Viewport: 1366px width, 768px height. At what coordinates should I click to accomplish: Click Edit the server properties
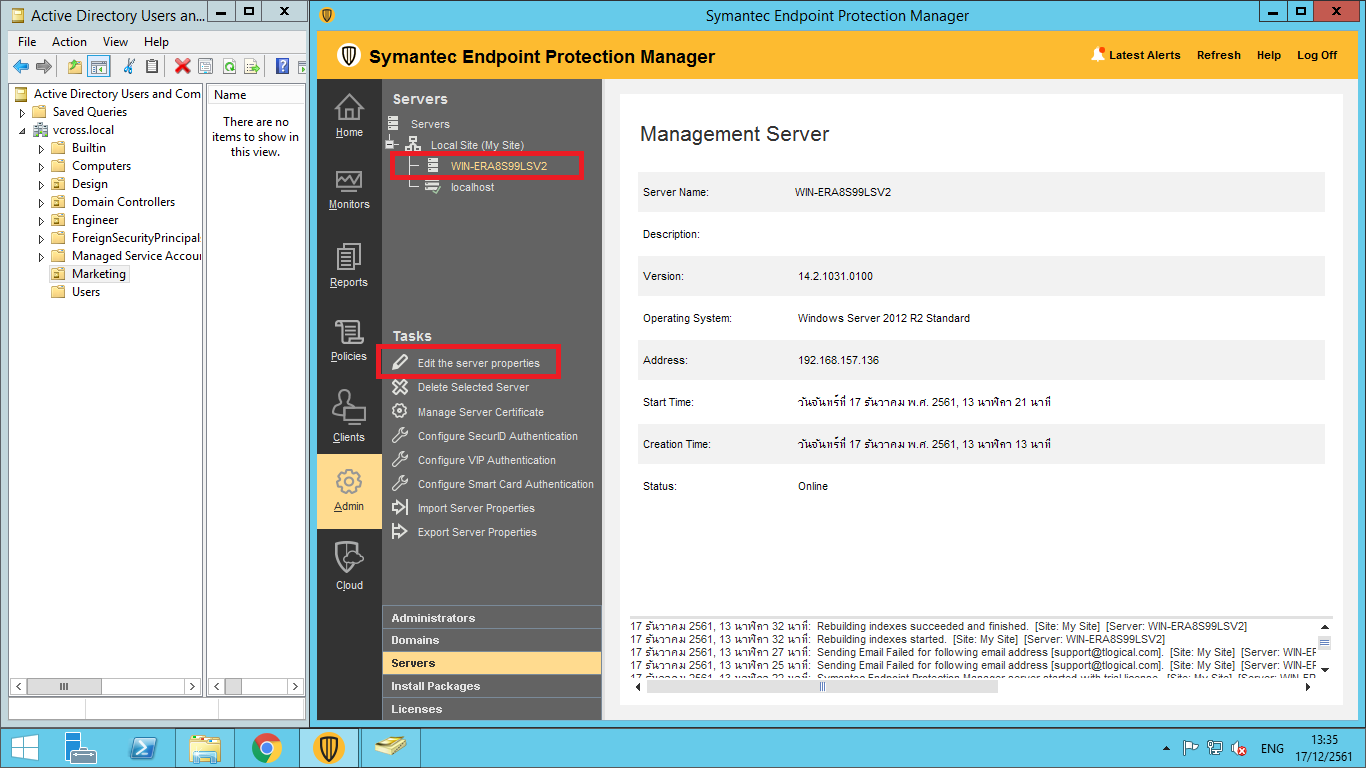coord(478,363)
